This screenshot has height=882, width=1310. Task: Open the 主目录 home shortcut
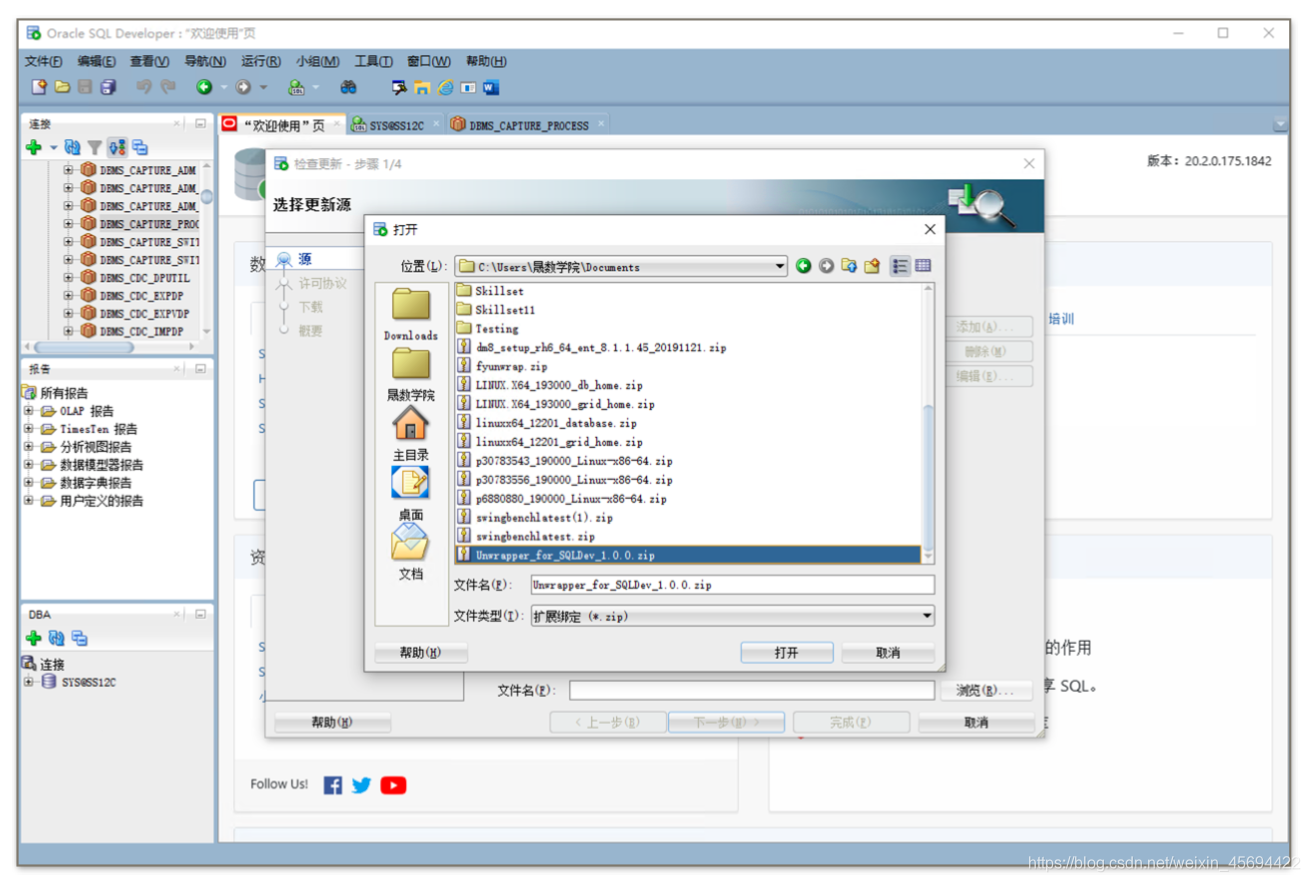411,433
